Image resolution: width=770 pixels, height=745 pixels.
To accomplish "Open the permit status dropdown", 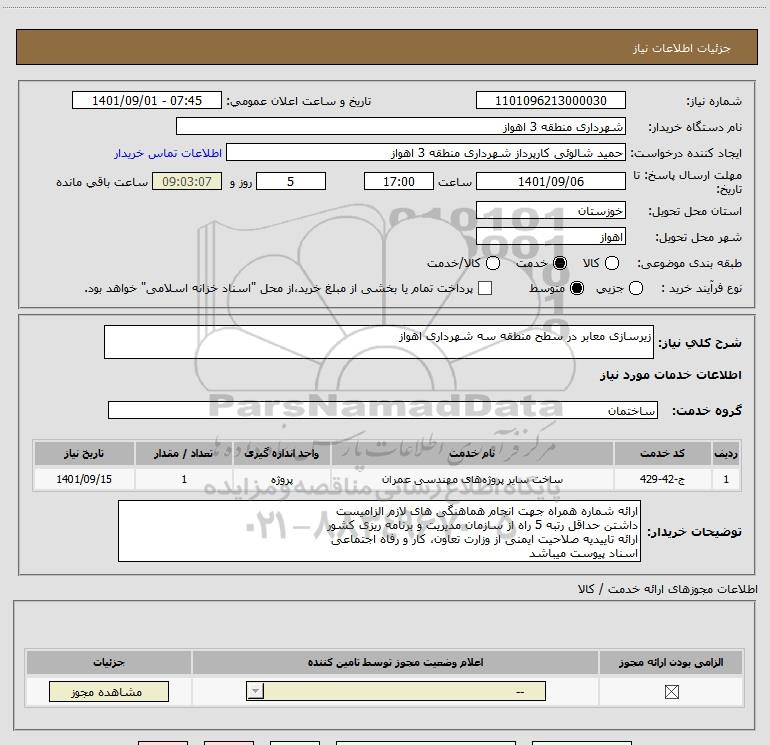I will pyautogui.click(x=396, y=691).
